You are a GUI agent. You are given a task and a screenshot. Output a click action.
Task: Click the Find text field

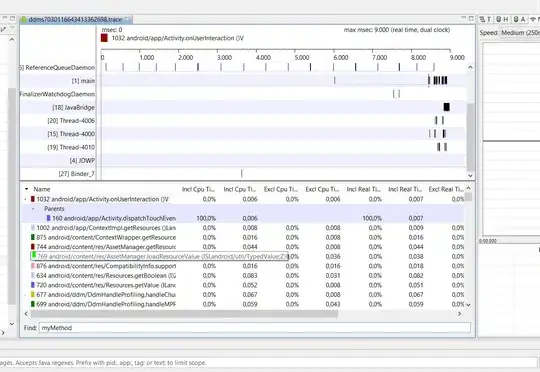(x=255, y=328)
